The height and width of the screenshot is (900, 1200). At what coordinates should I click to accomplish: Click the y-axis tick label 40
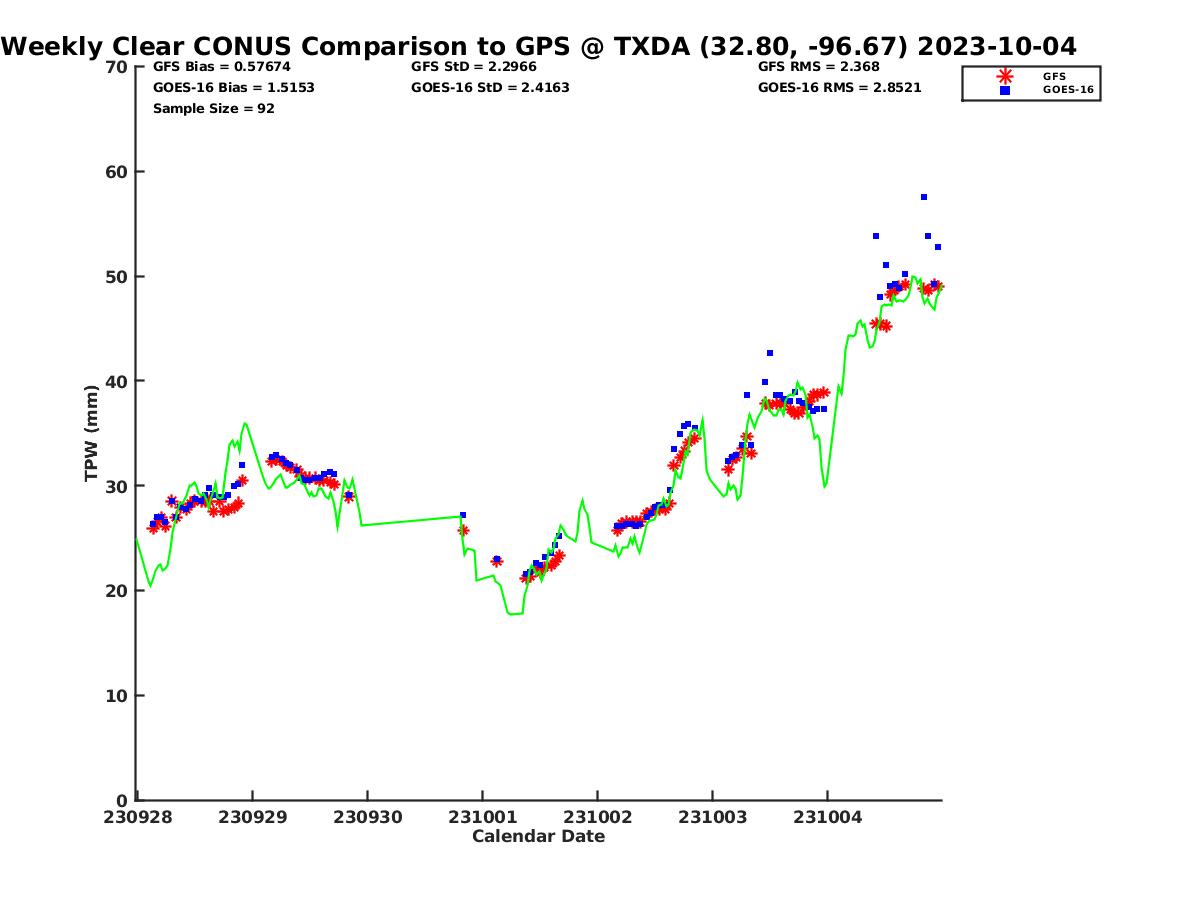tap(117, 381)
